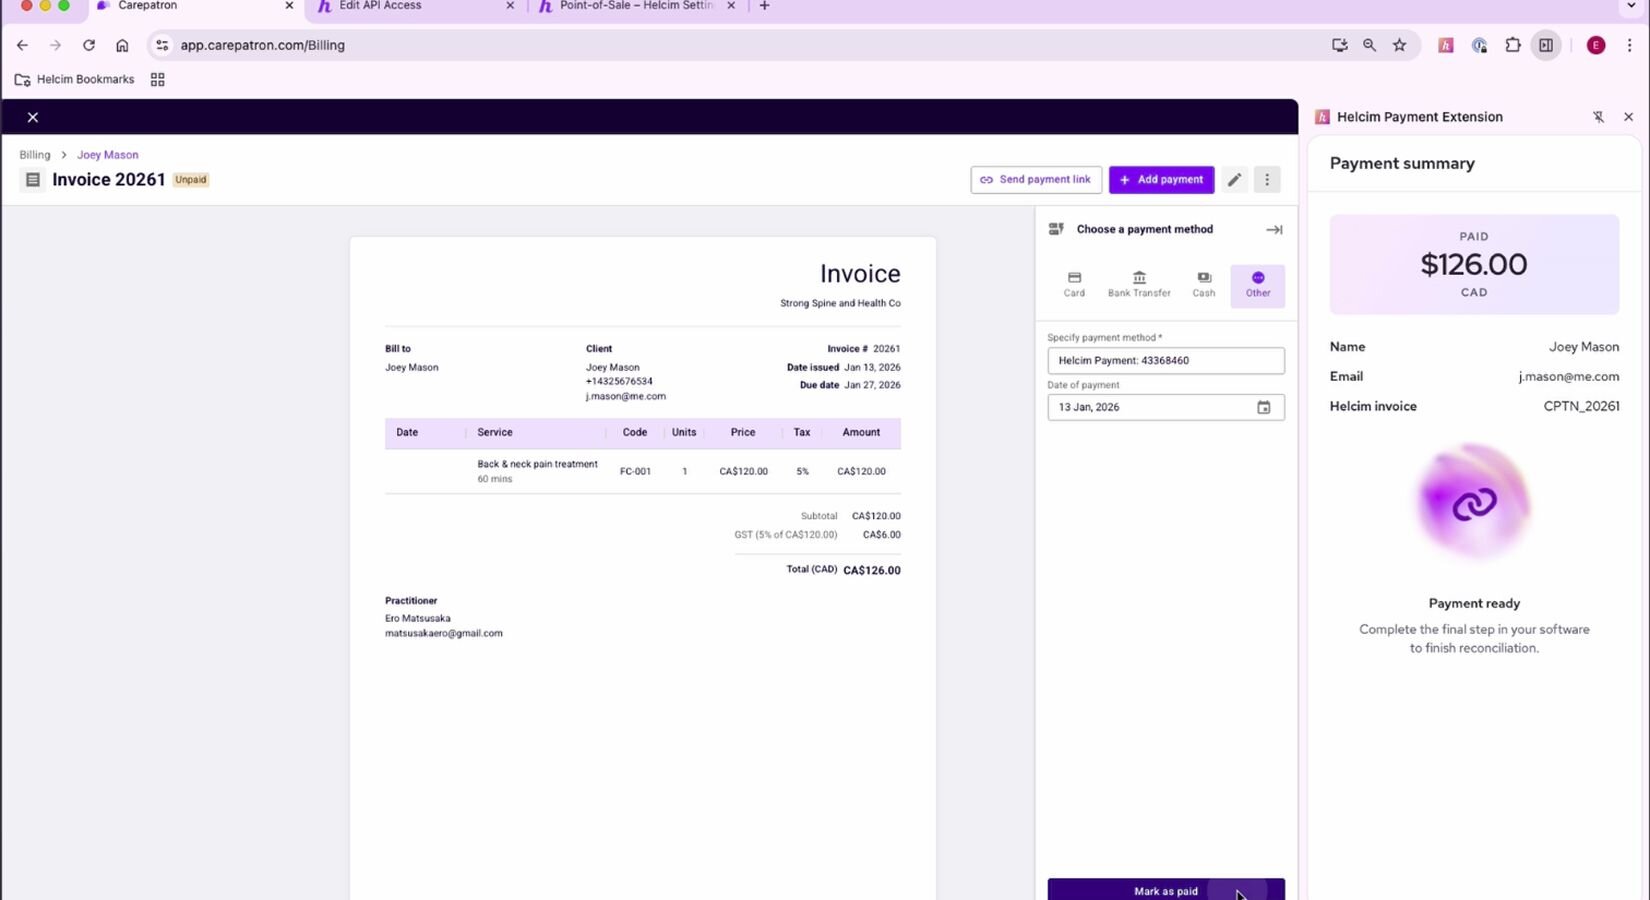
Task: Click the browser address bar URL
Action: [x=263, y=45]
